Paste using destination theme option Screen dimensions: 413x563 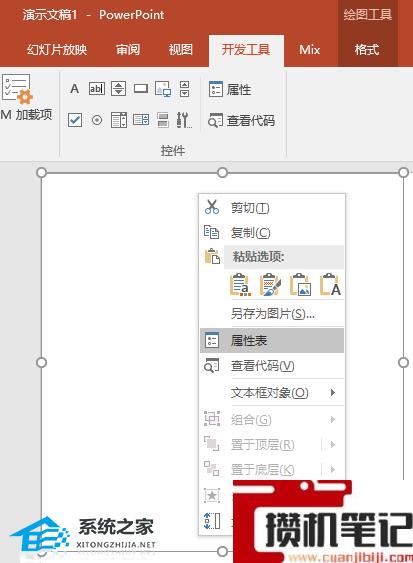[x=240, y=285]
